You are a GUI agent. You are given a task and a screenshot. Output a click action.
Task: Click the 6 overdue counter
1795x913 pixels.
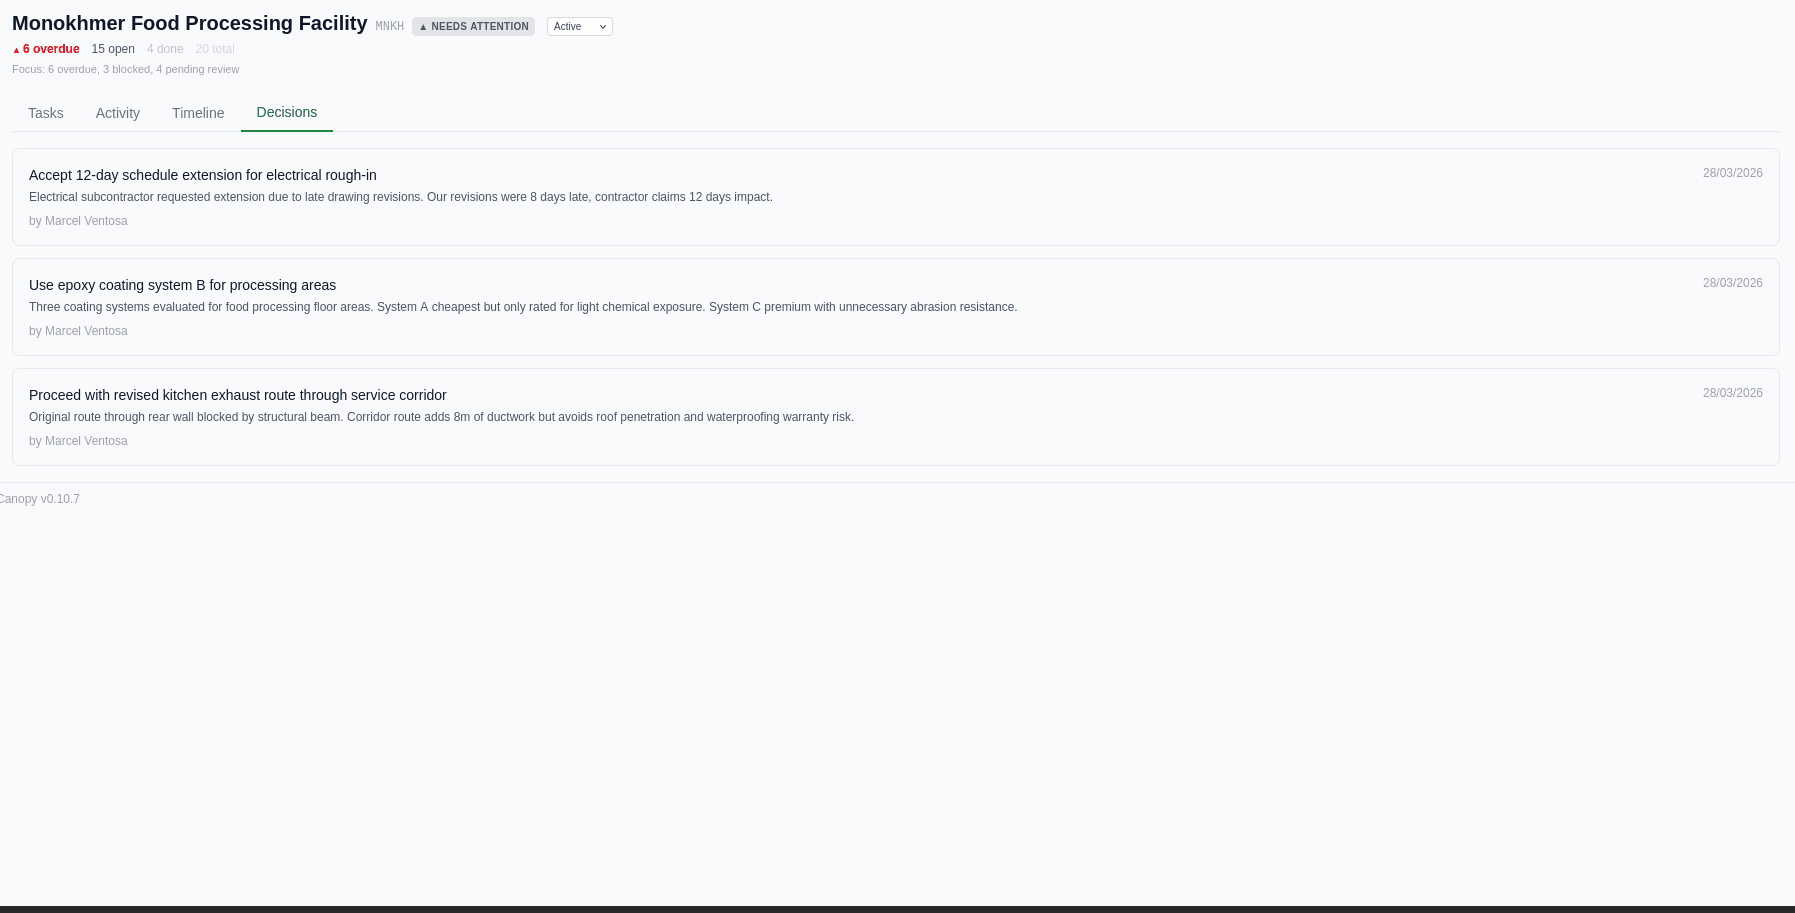tap(50, 49)
